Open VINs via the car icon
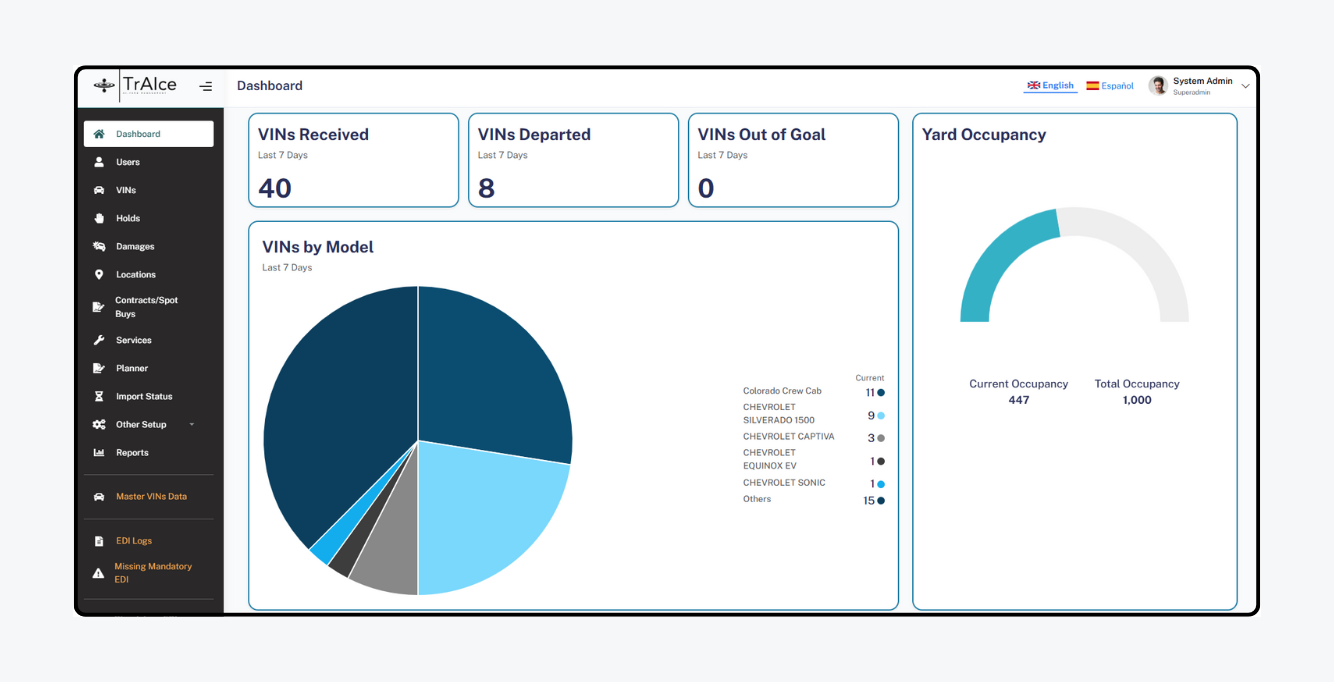This screenshot has height=682, width=1334. tap(99, 190)
